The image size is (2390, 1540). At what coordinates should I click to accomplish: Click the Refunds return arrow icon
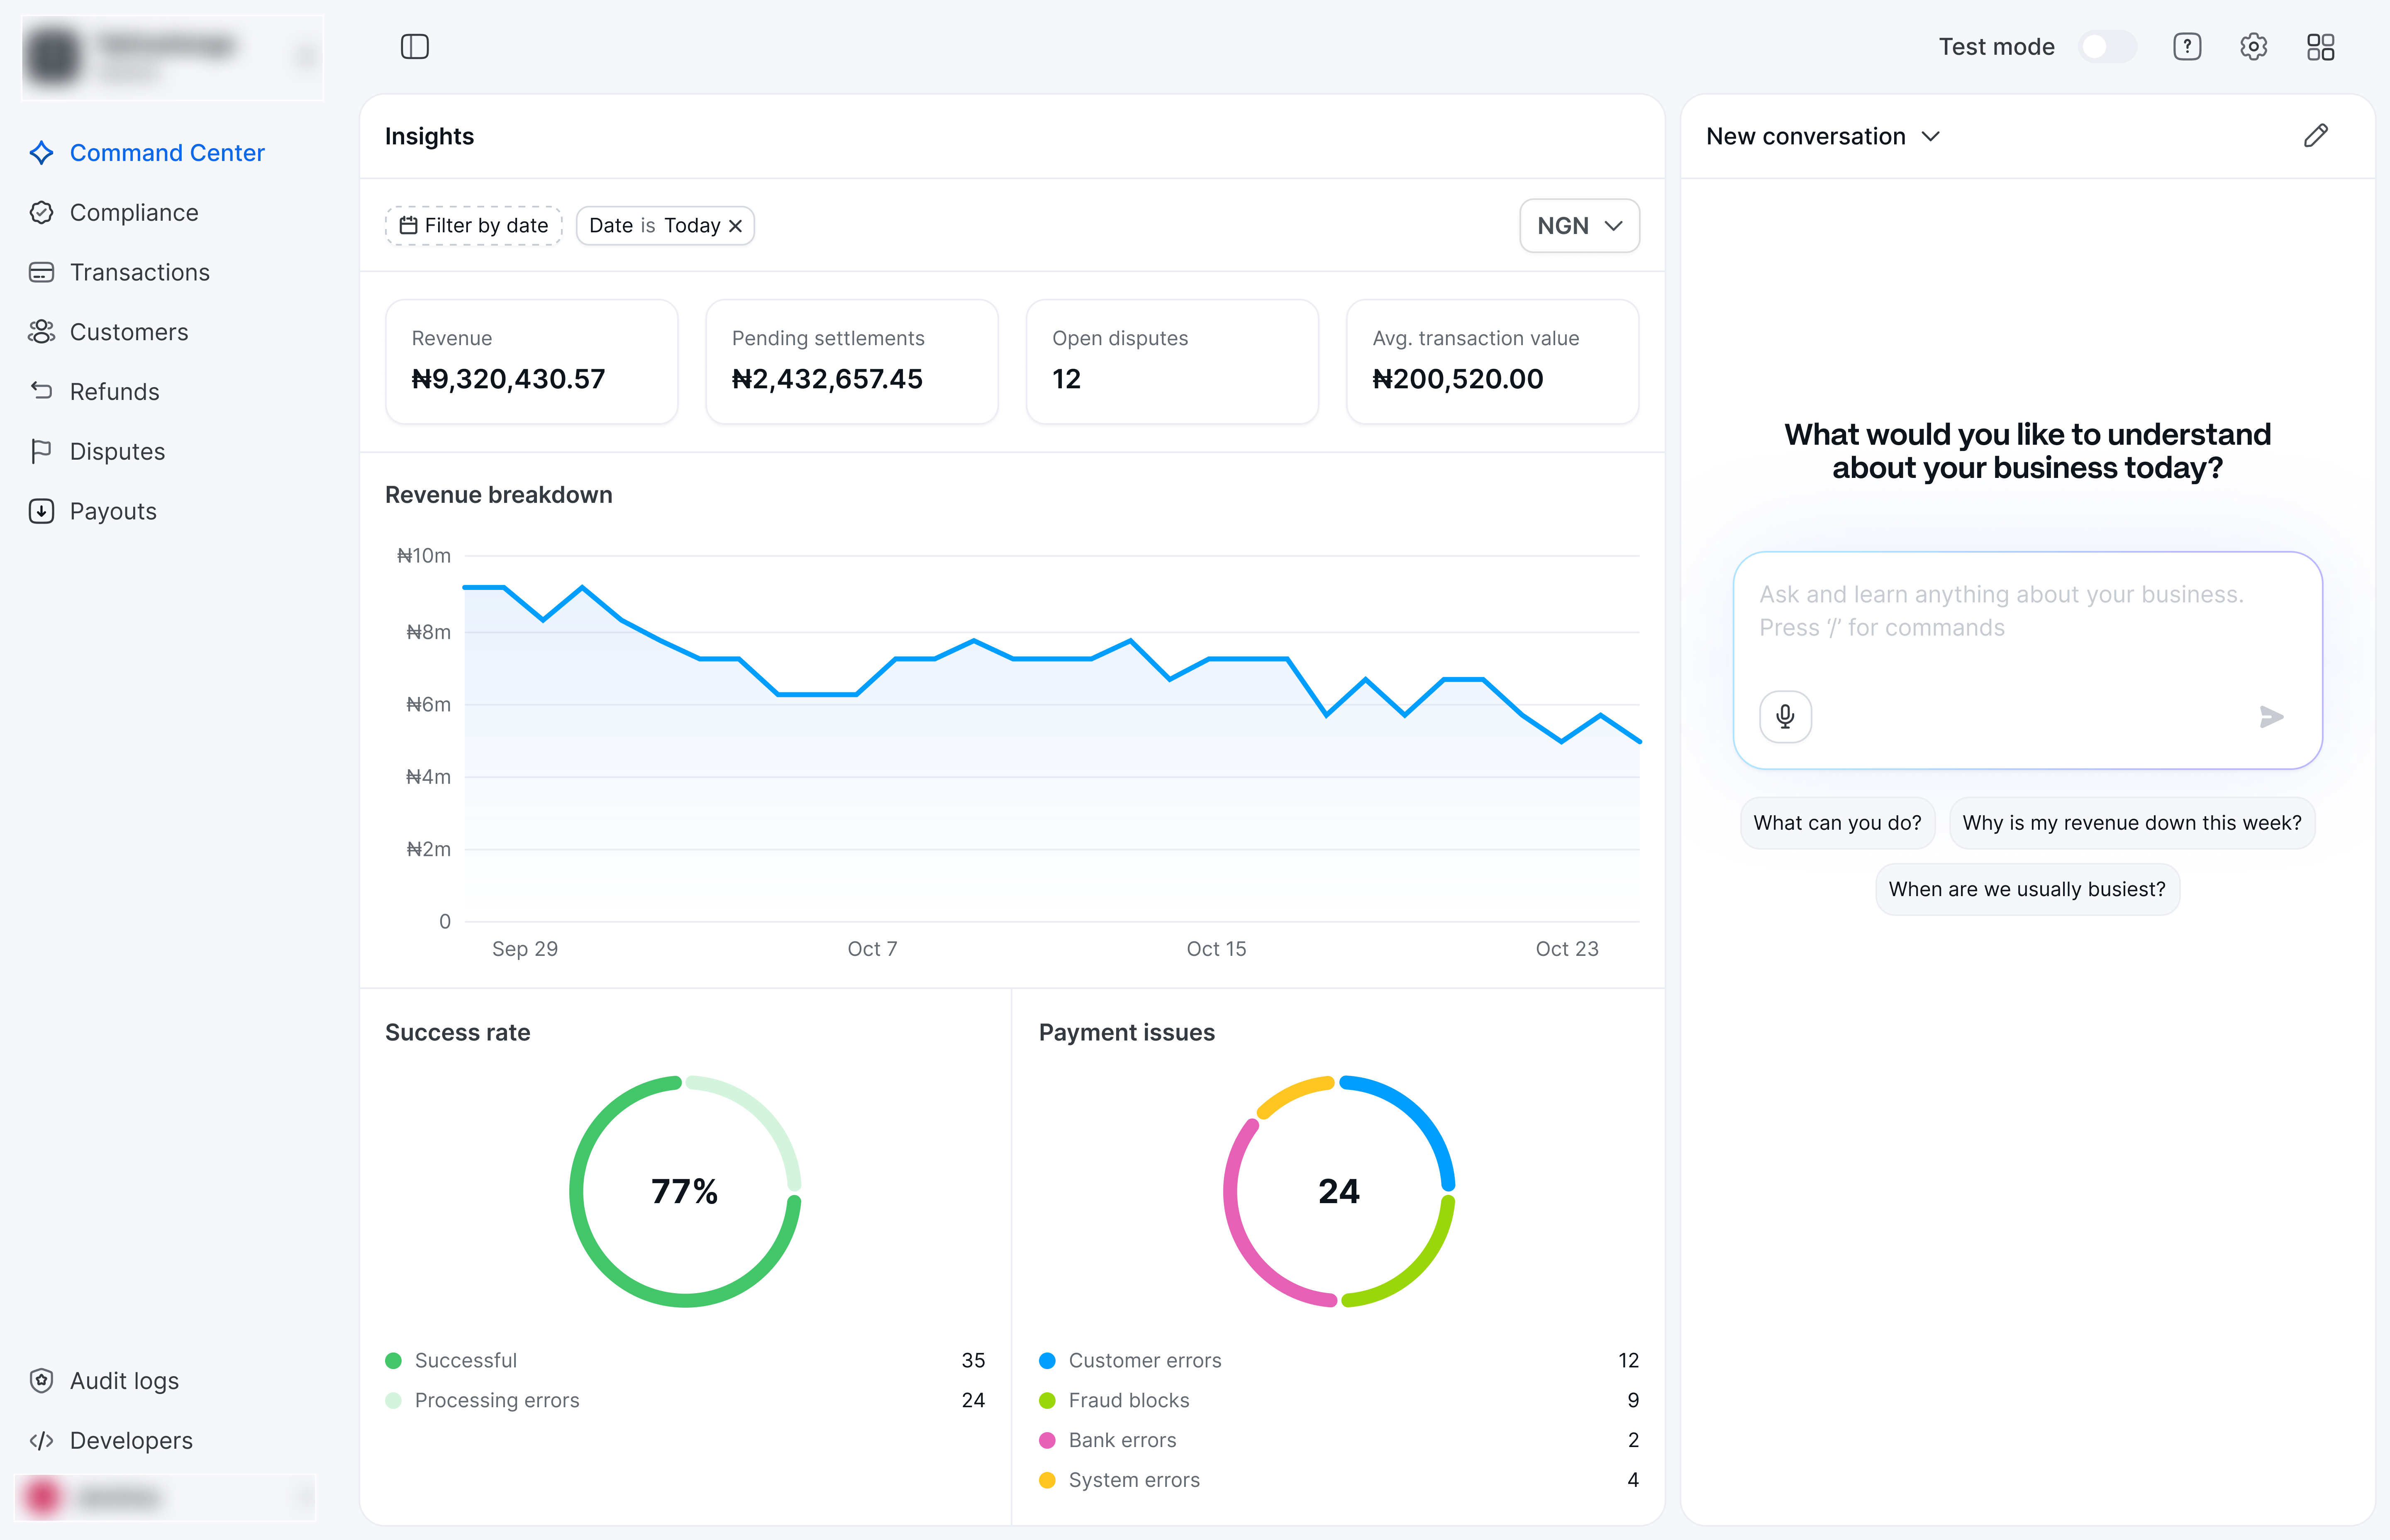pos(41,391)
